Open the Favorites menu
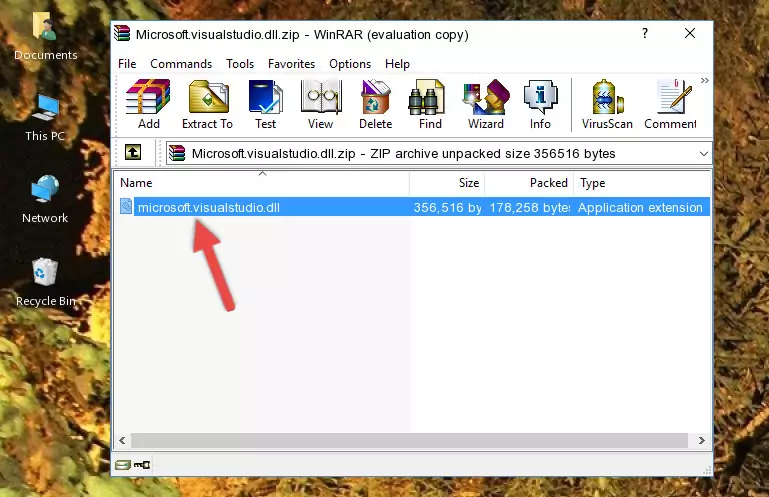Screen dimensions: 769x497 pyautogui.click(x=291, y=64)
